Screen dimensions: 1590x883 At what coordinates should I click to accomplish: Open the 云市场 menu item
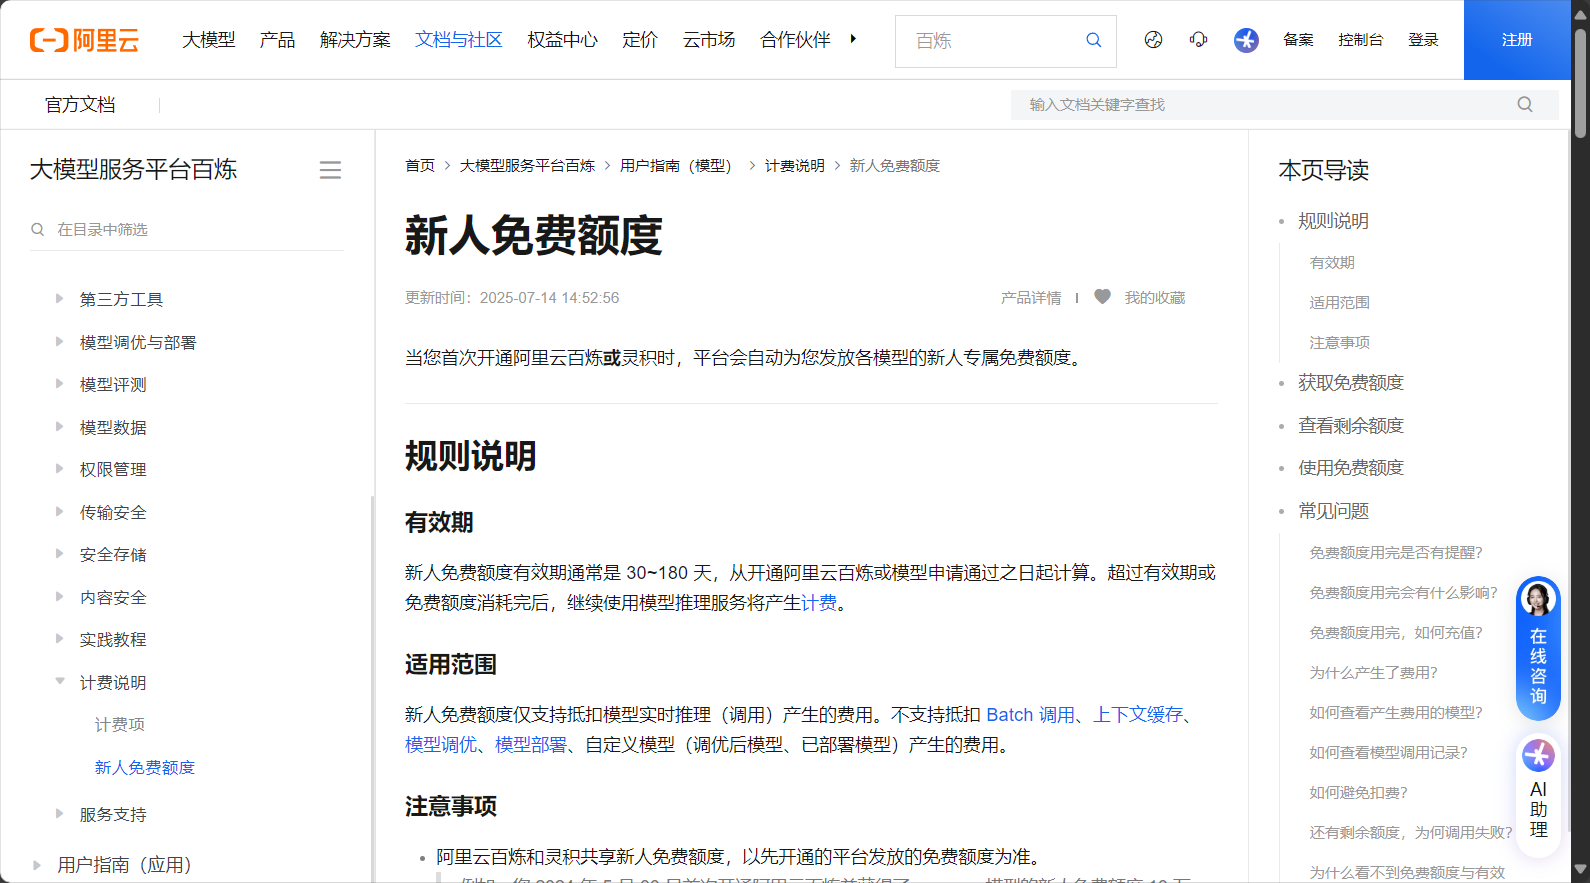click(x=709, y=40)
